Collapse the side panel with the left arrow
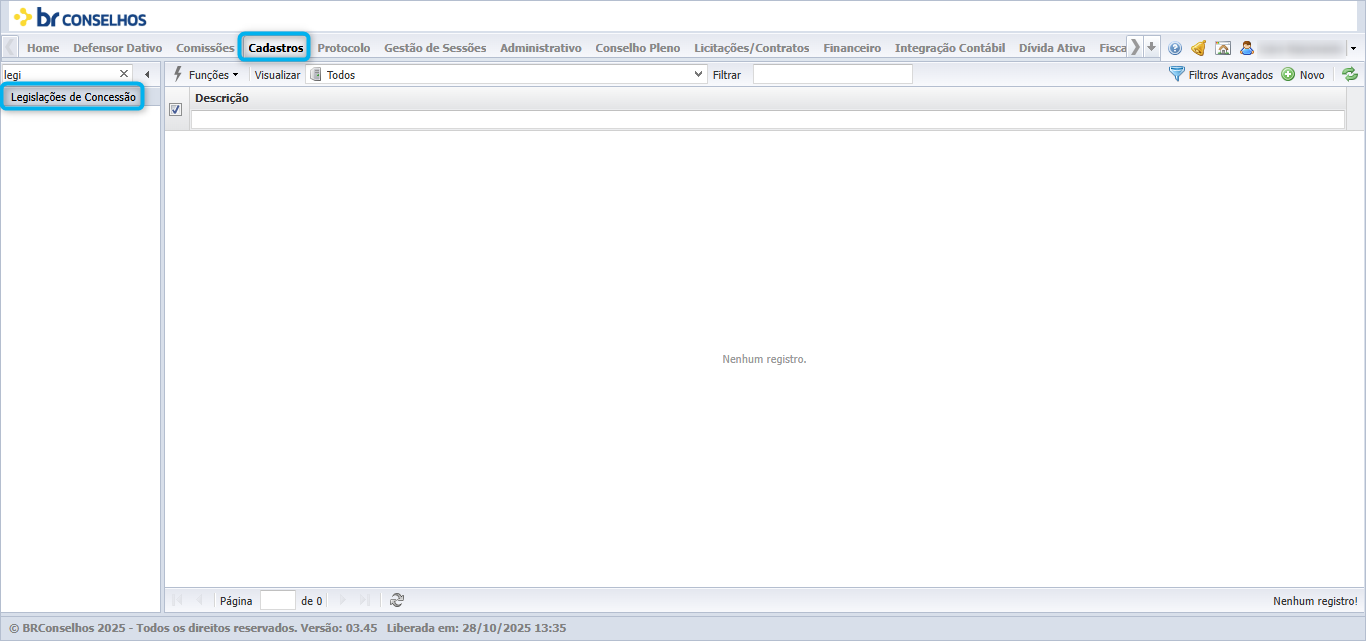The image size is (1366, 641). (x=147, y=74)
